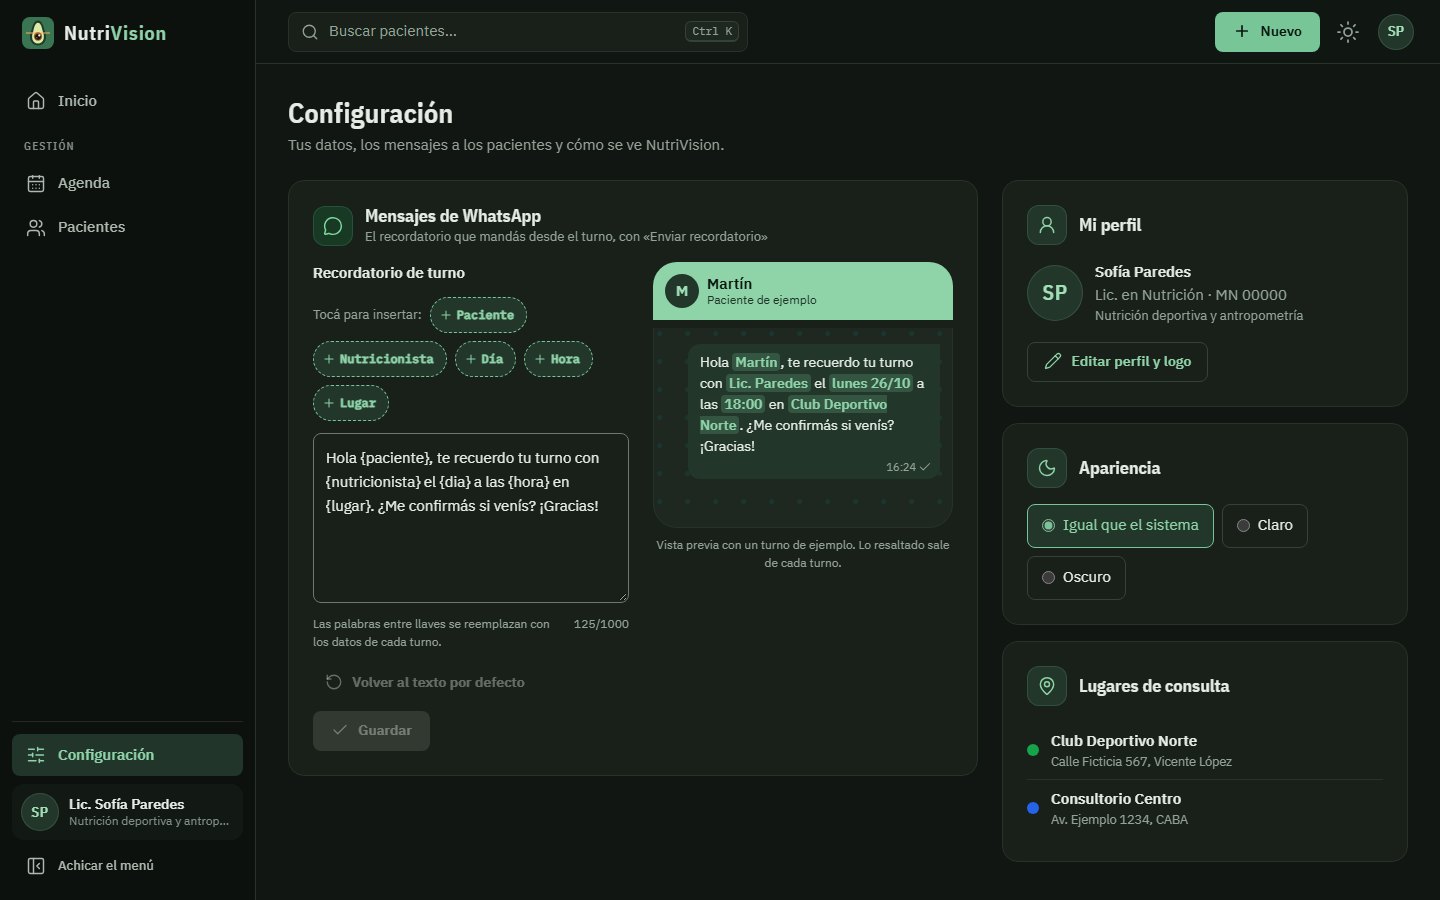Screen dimensions: 1440x900
Task: Click the 'Calle Ficticia 567, Vicente López' address
Action: pos(1141,762)
